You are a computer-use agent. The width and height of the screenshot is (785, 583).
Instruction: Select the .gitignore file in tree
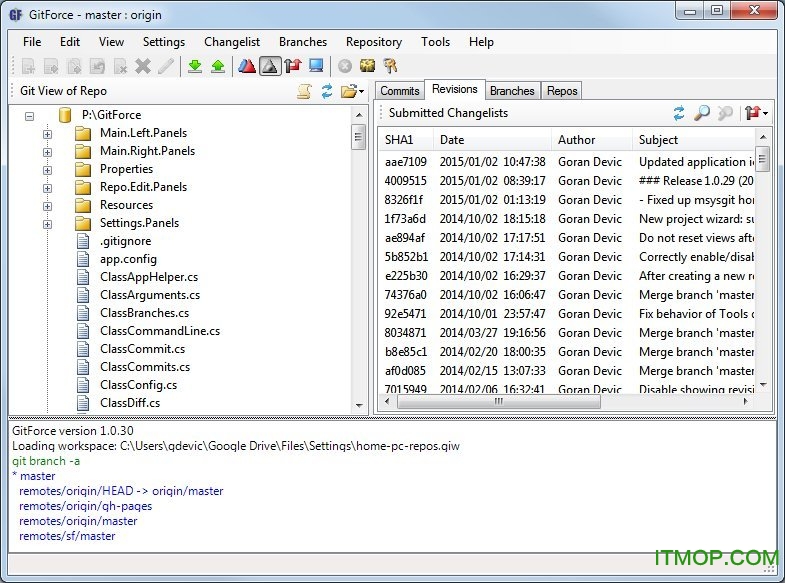coord(125,241)
